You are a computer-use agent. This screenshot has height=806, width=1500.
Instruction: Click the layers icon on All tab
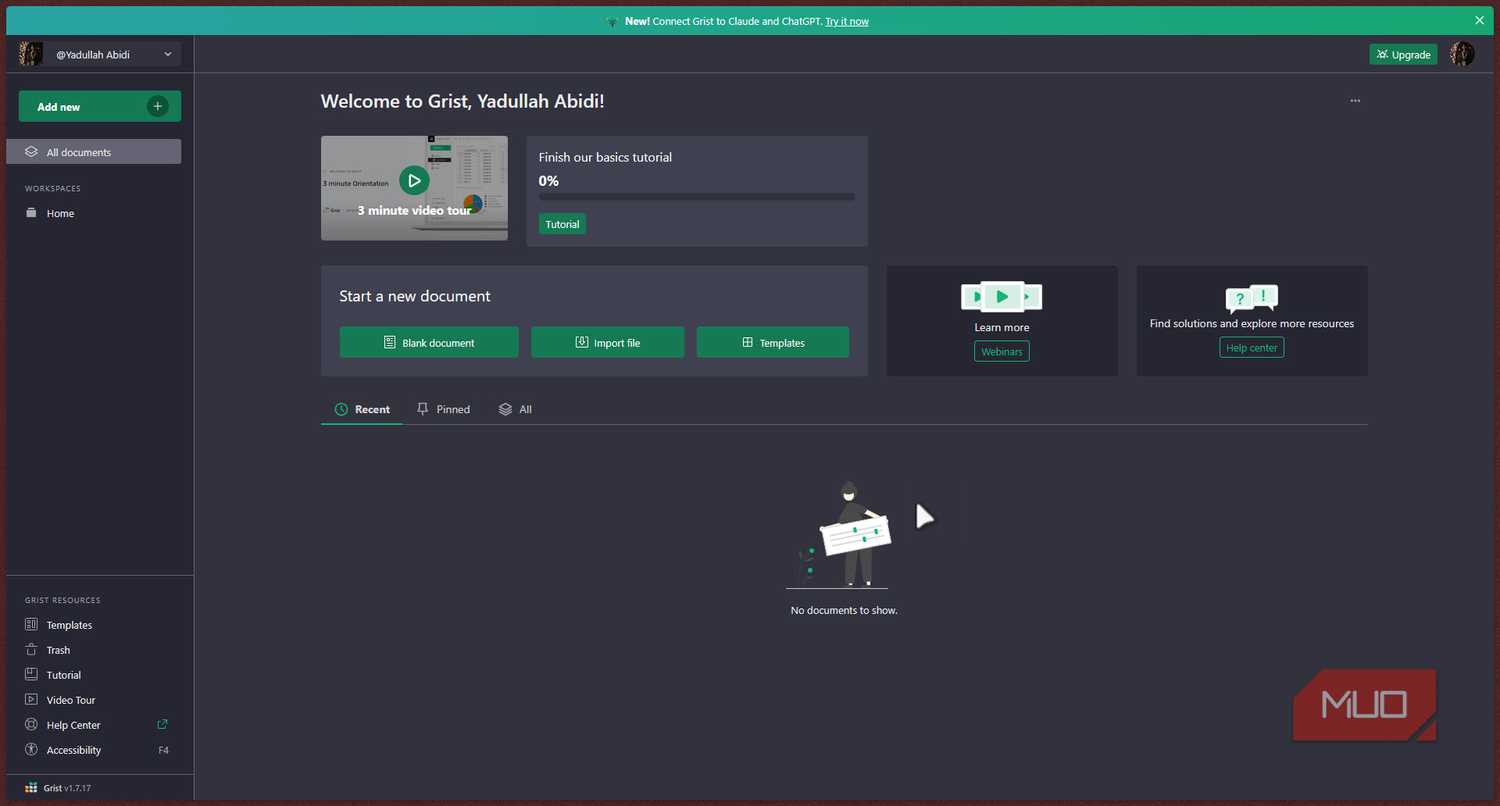505,409
